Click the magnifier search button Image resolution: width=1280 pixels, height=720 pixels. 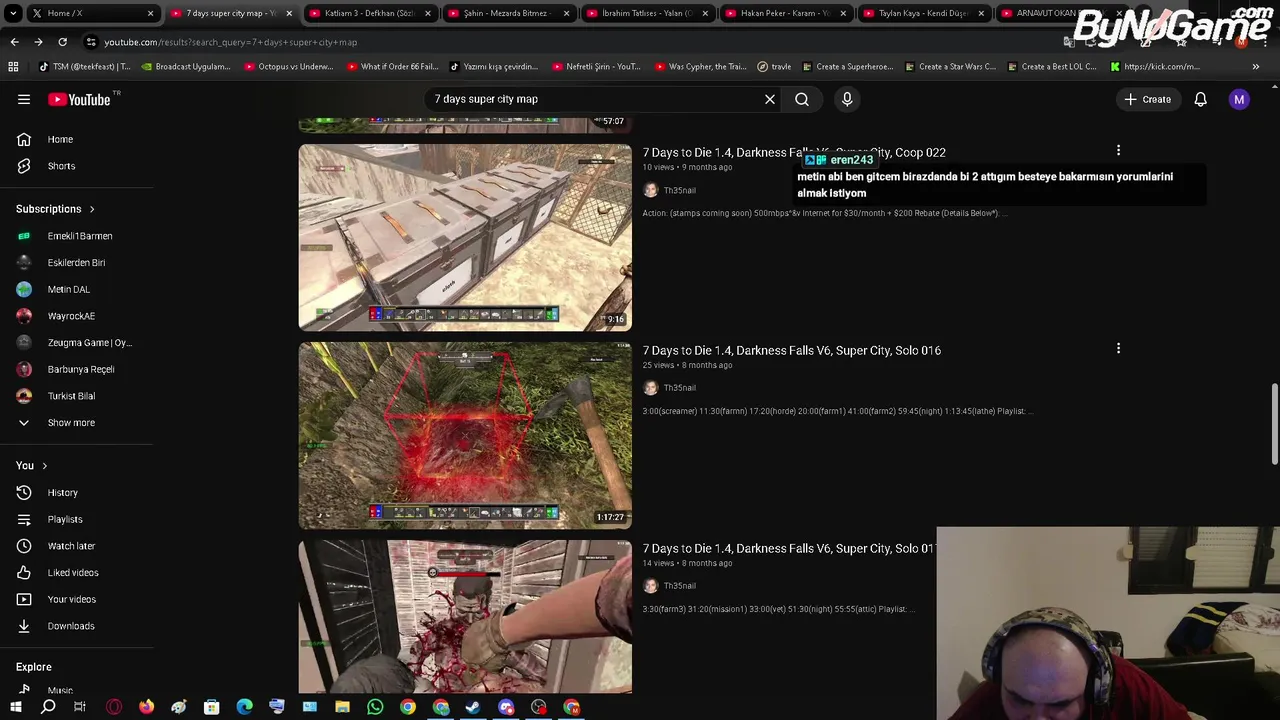click(x=802, y=99)
